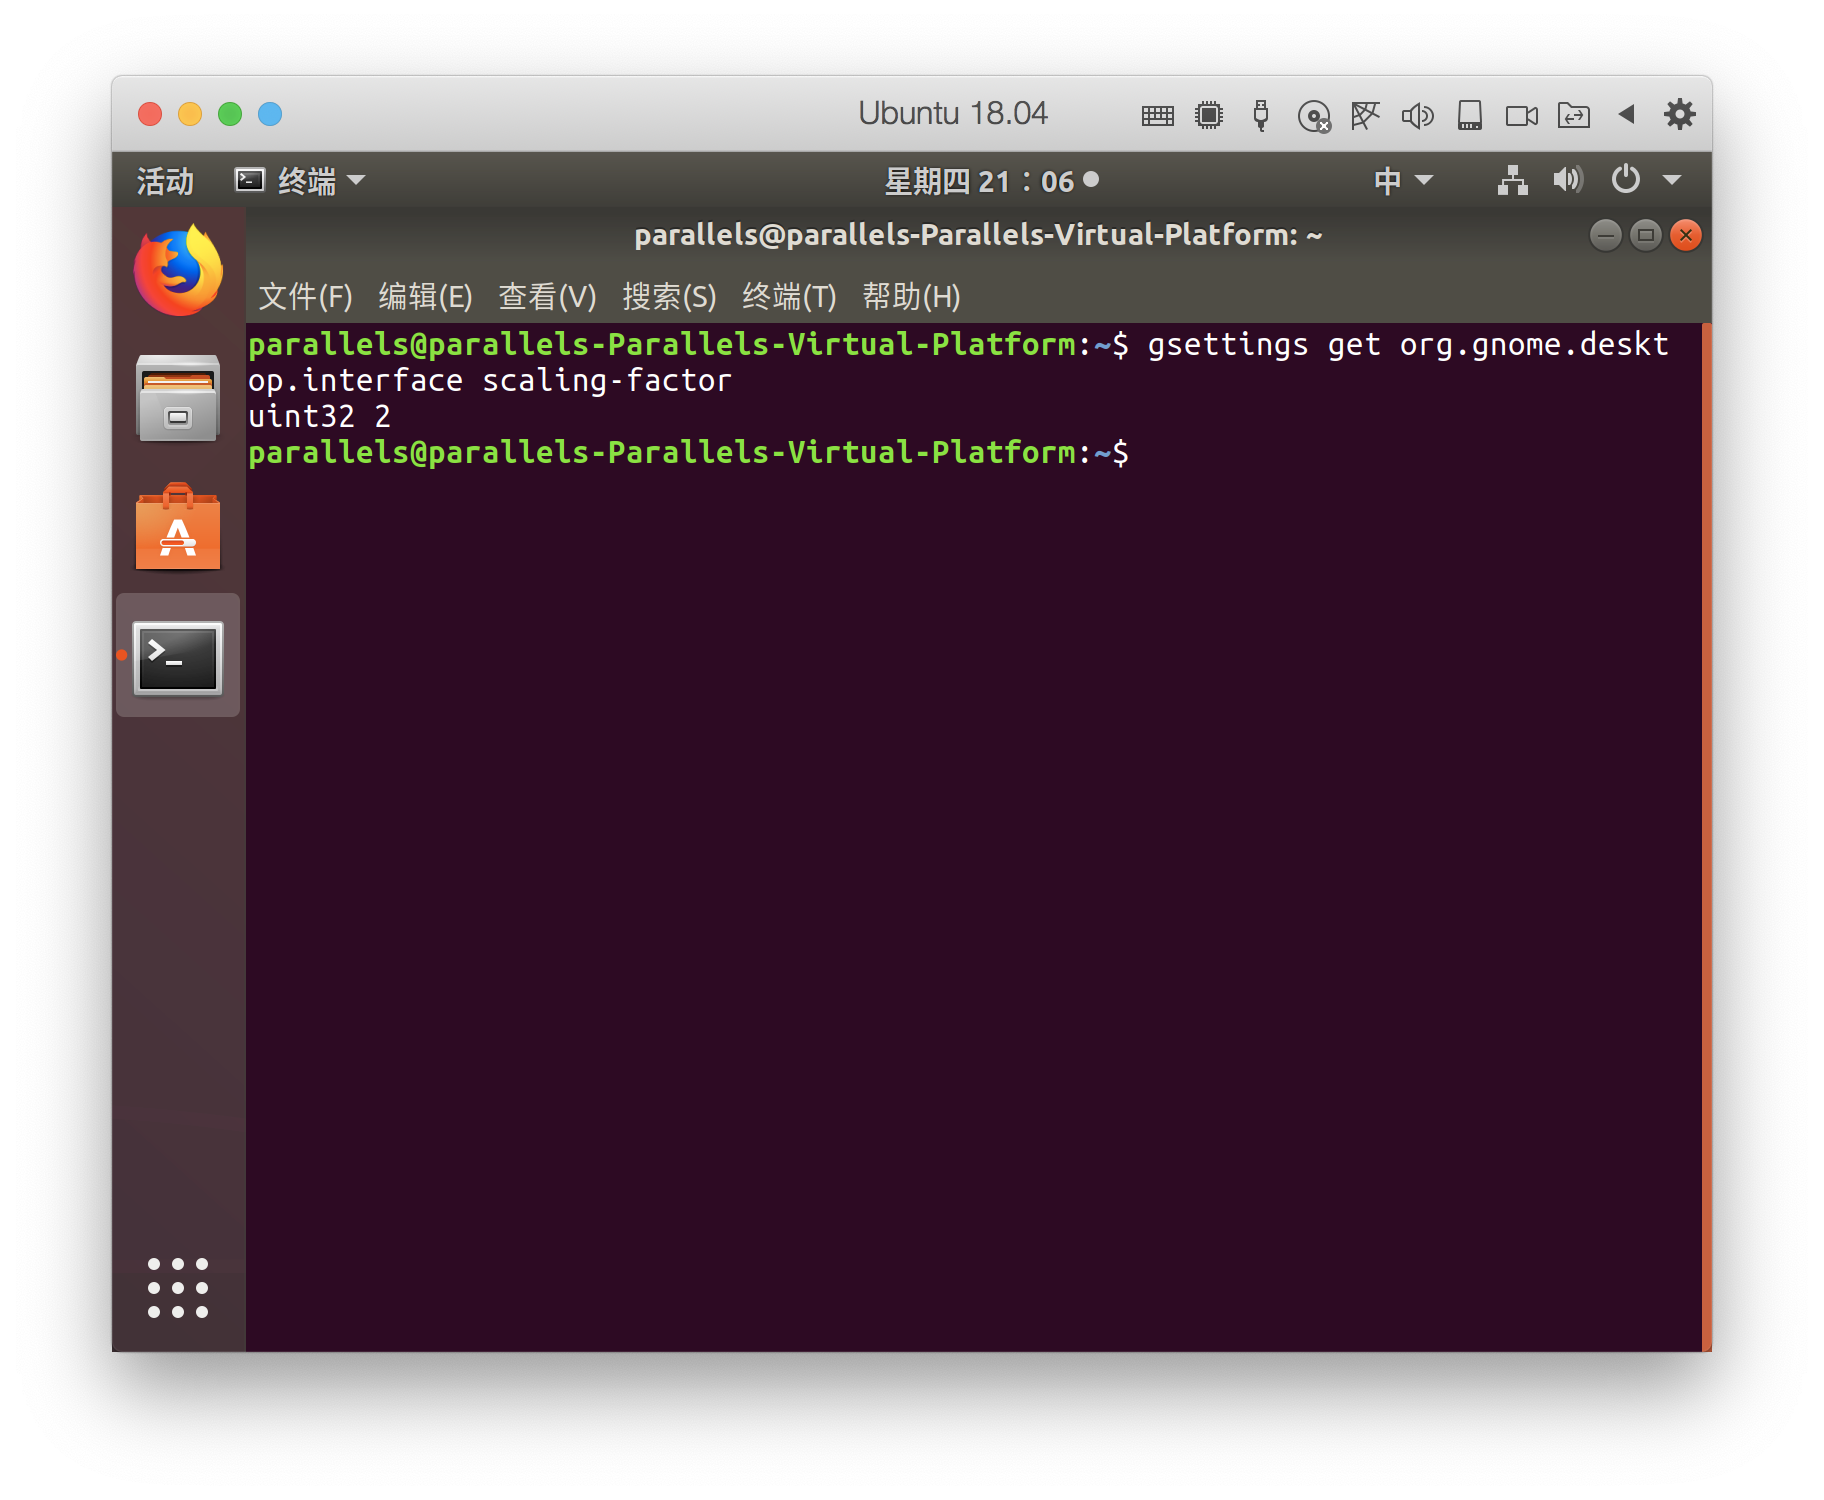This screenshot has height=1500, width=1824.
Task: Click the yellow minimize button of the Parallels window
Action: point(190,114)
